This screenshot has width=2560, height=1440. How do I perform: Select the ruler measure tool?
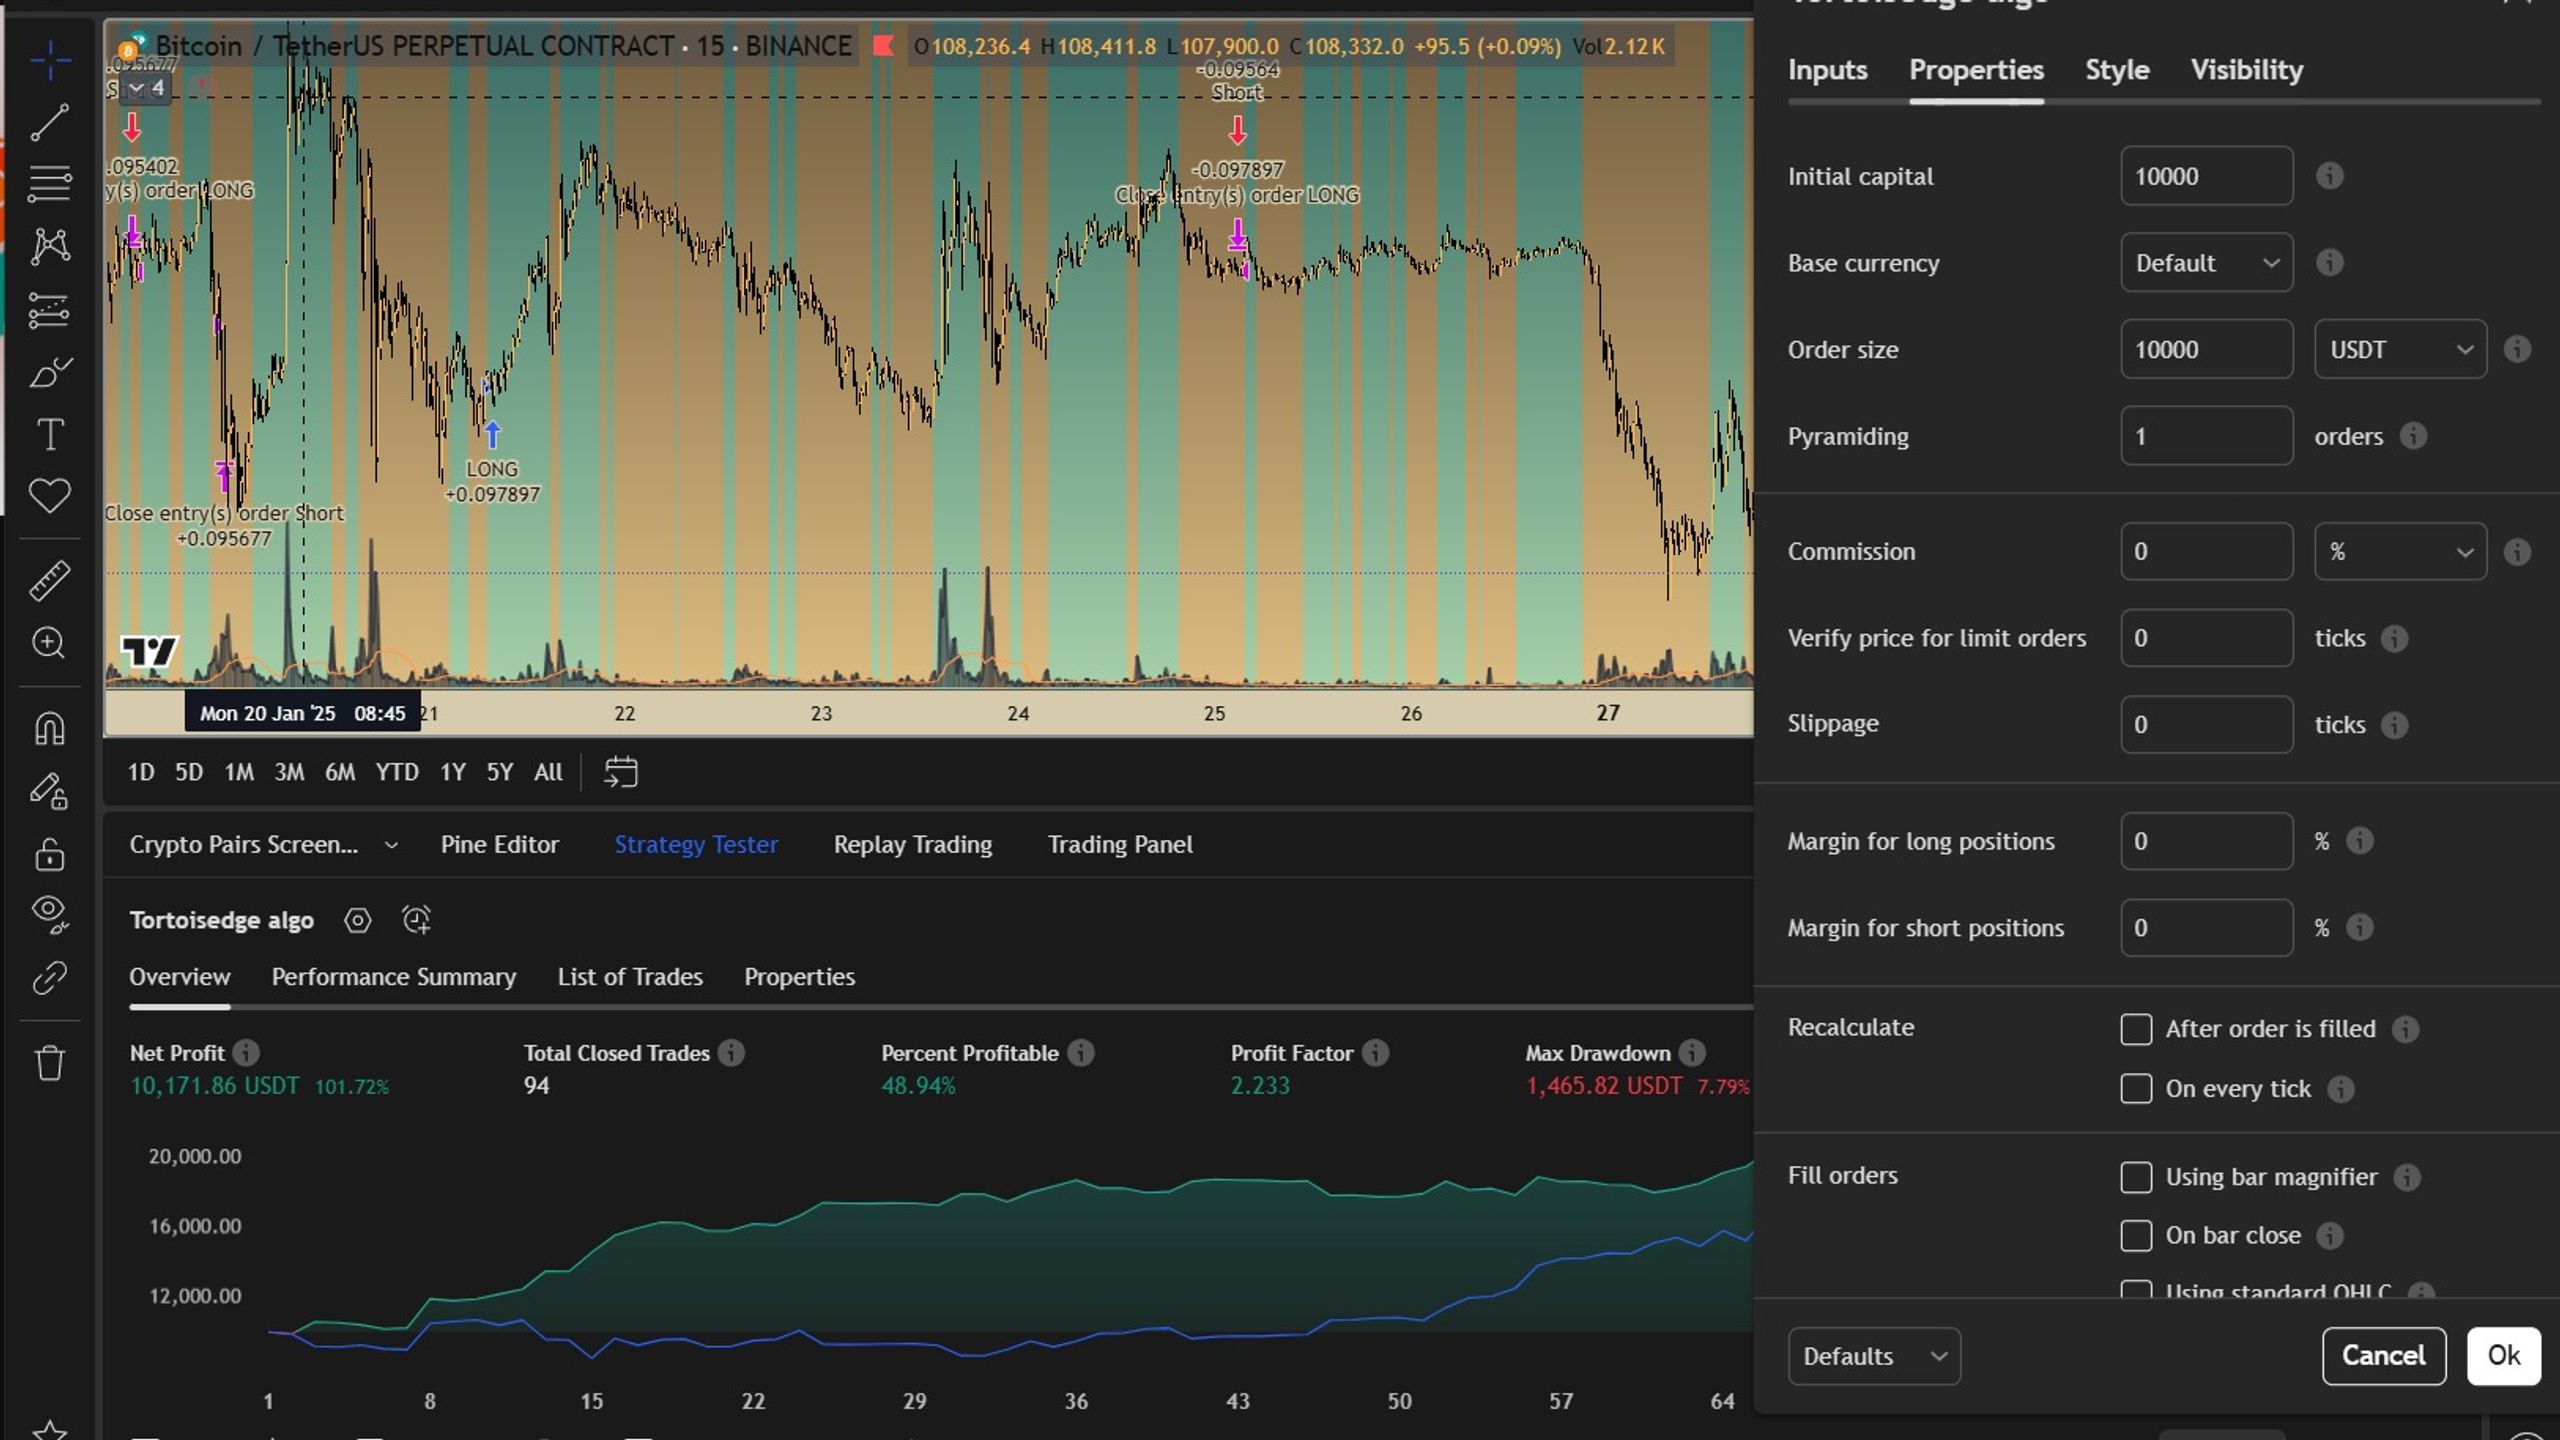(x=50, y=580)
